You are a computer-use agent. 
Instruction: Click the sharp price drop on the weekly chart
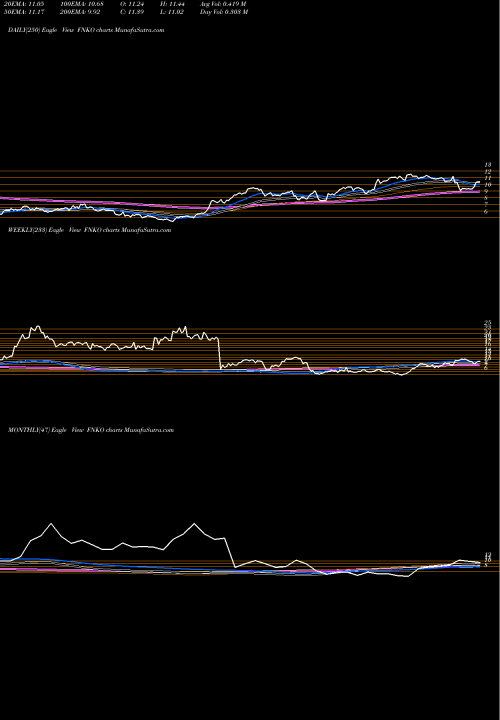click(x=219, y=354)
